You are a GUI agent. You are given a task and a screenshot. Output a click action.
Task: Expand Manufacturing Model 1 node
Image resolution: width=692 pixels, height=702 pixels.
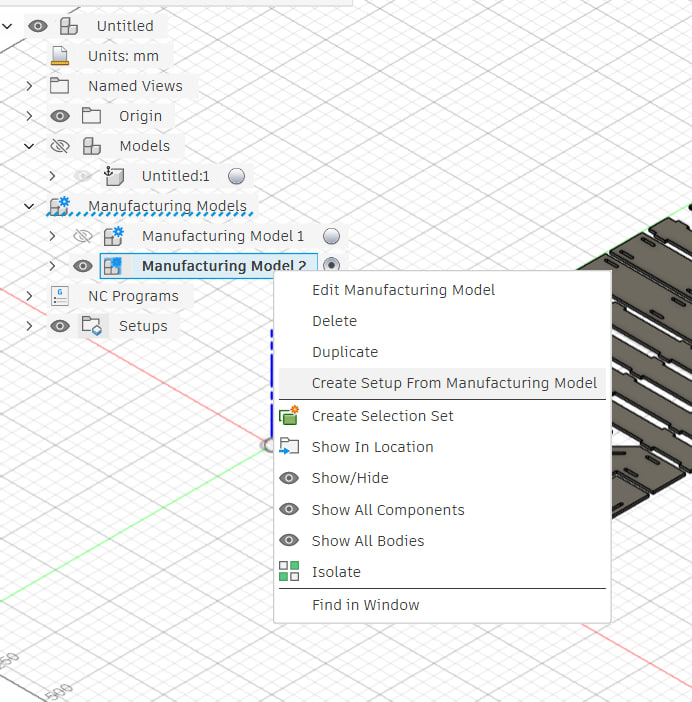(52, 236)
